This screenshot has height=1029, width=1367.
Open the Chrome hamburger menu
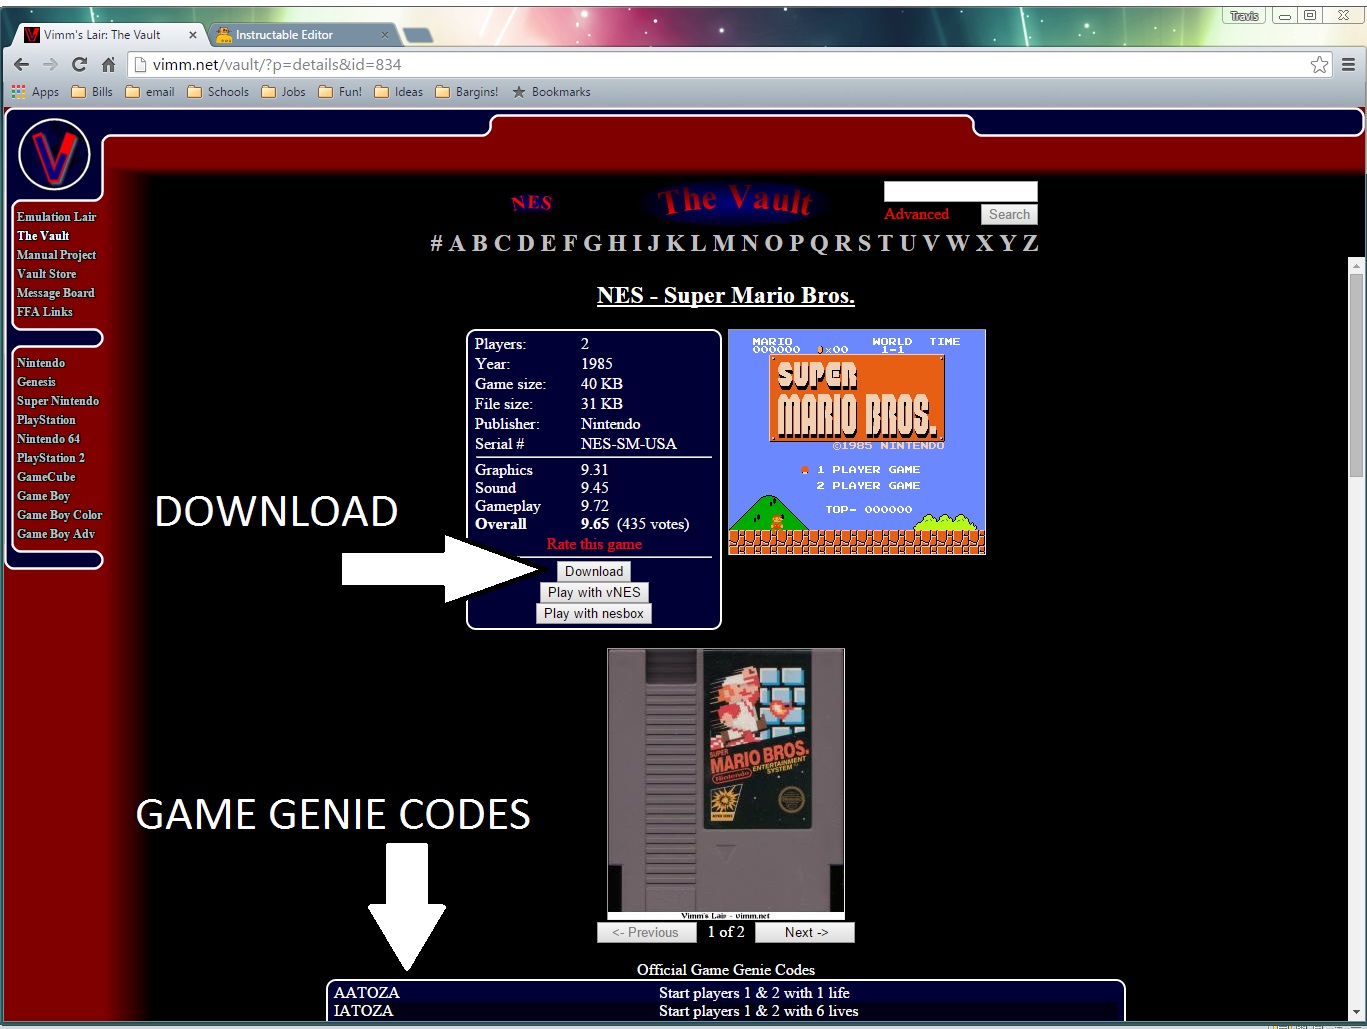click(x=1348, y=64)
